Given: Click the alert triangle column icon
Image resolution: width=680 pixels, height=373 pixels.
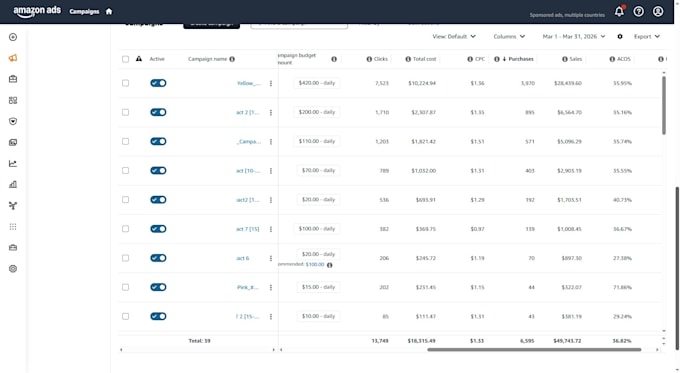Looking at the screenshot, I should coord(139,59).
